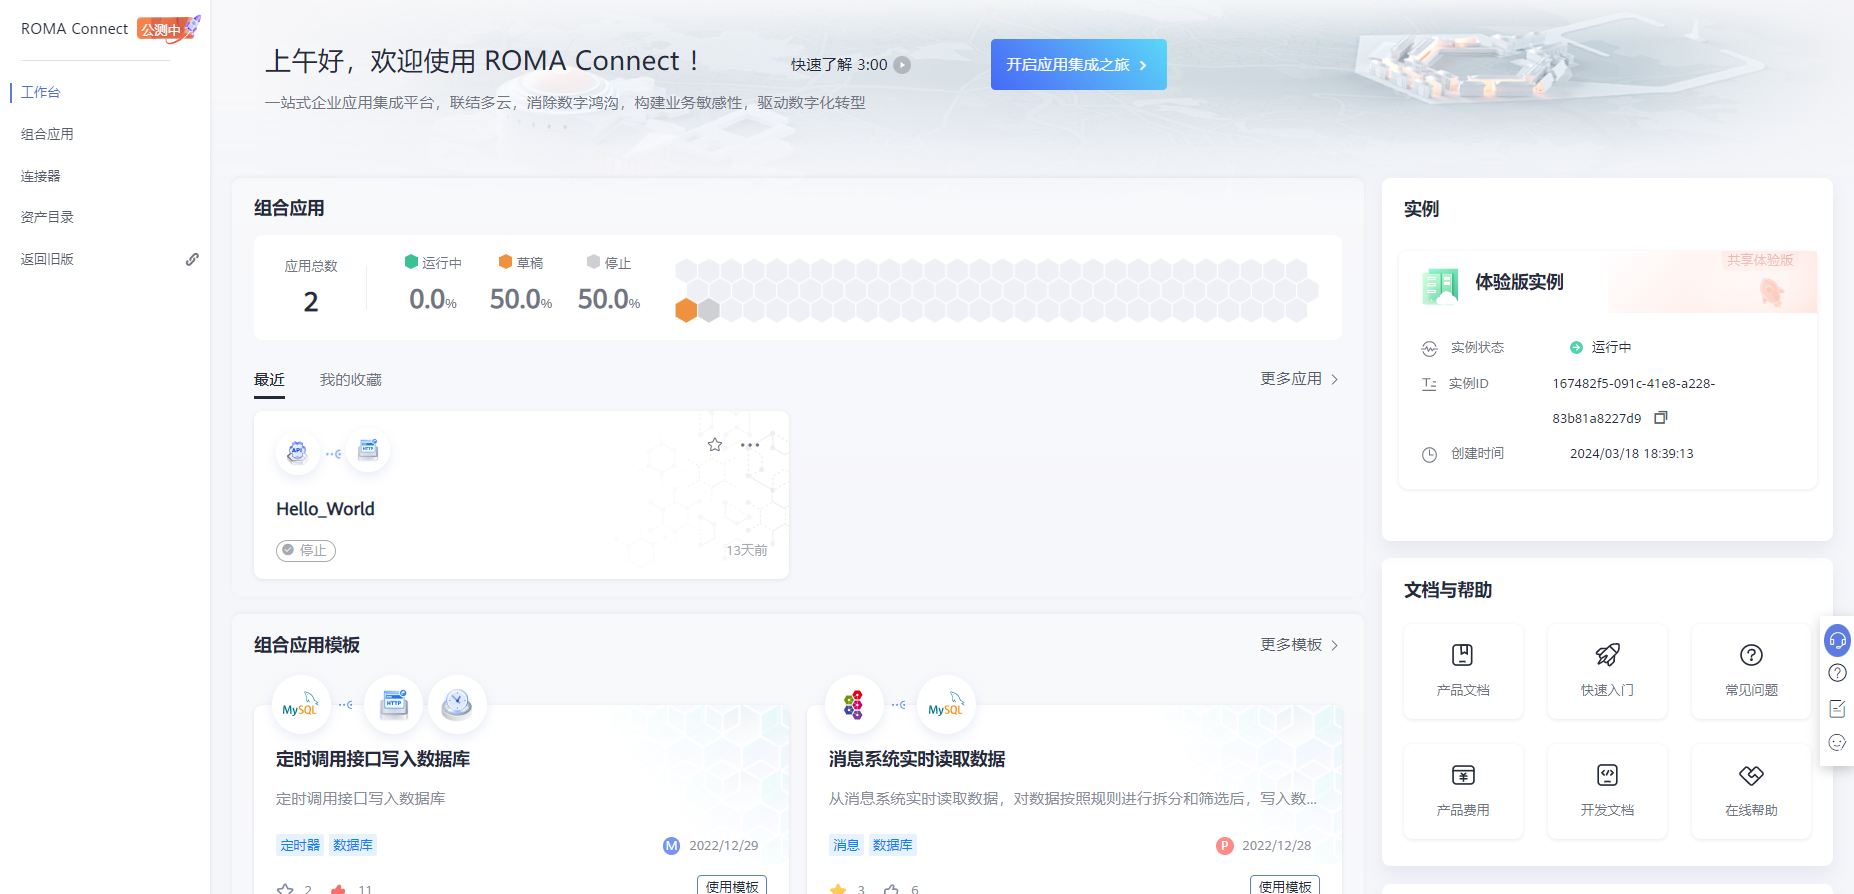Click the M author avatar dated 2022/12/29

tap(671, 846)
